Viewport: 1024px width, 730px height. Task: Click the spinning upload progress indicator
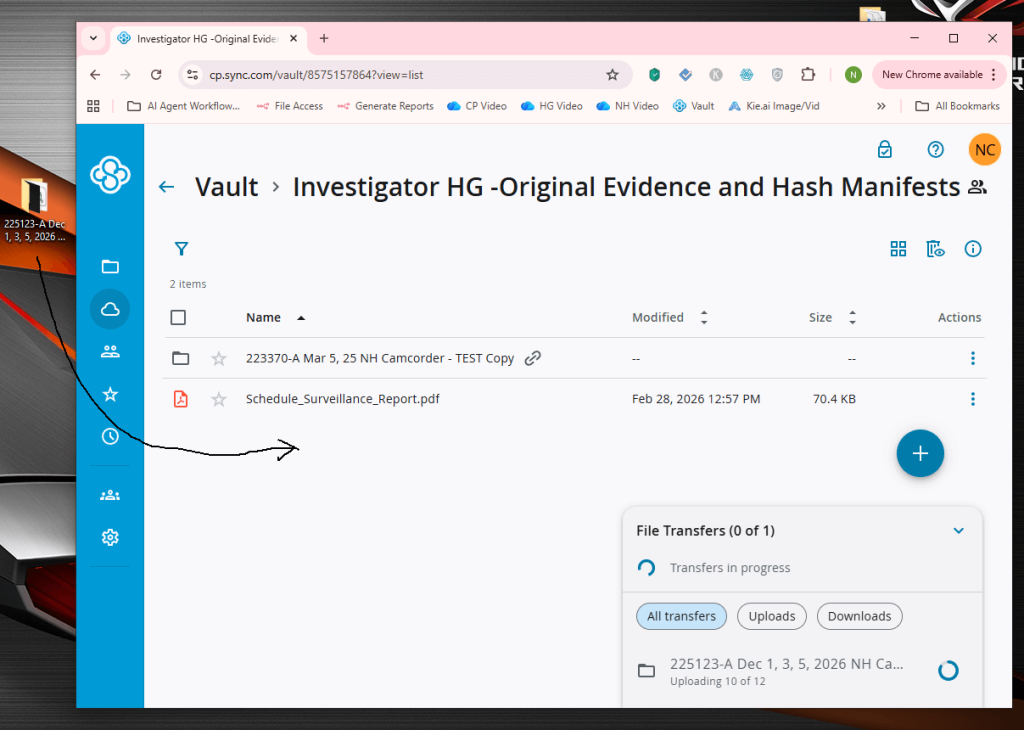pyautogui.click(x=947, y=670)
